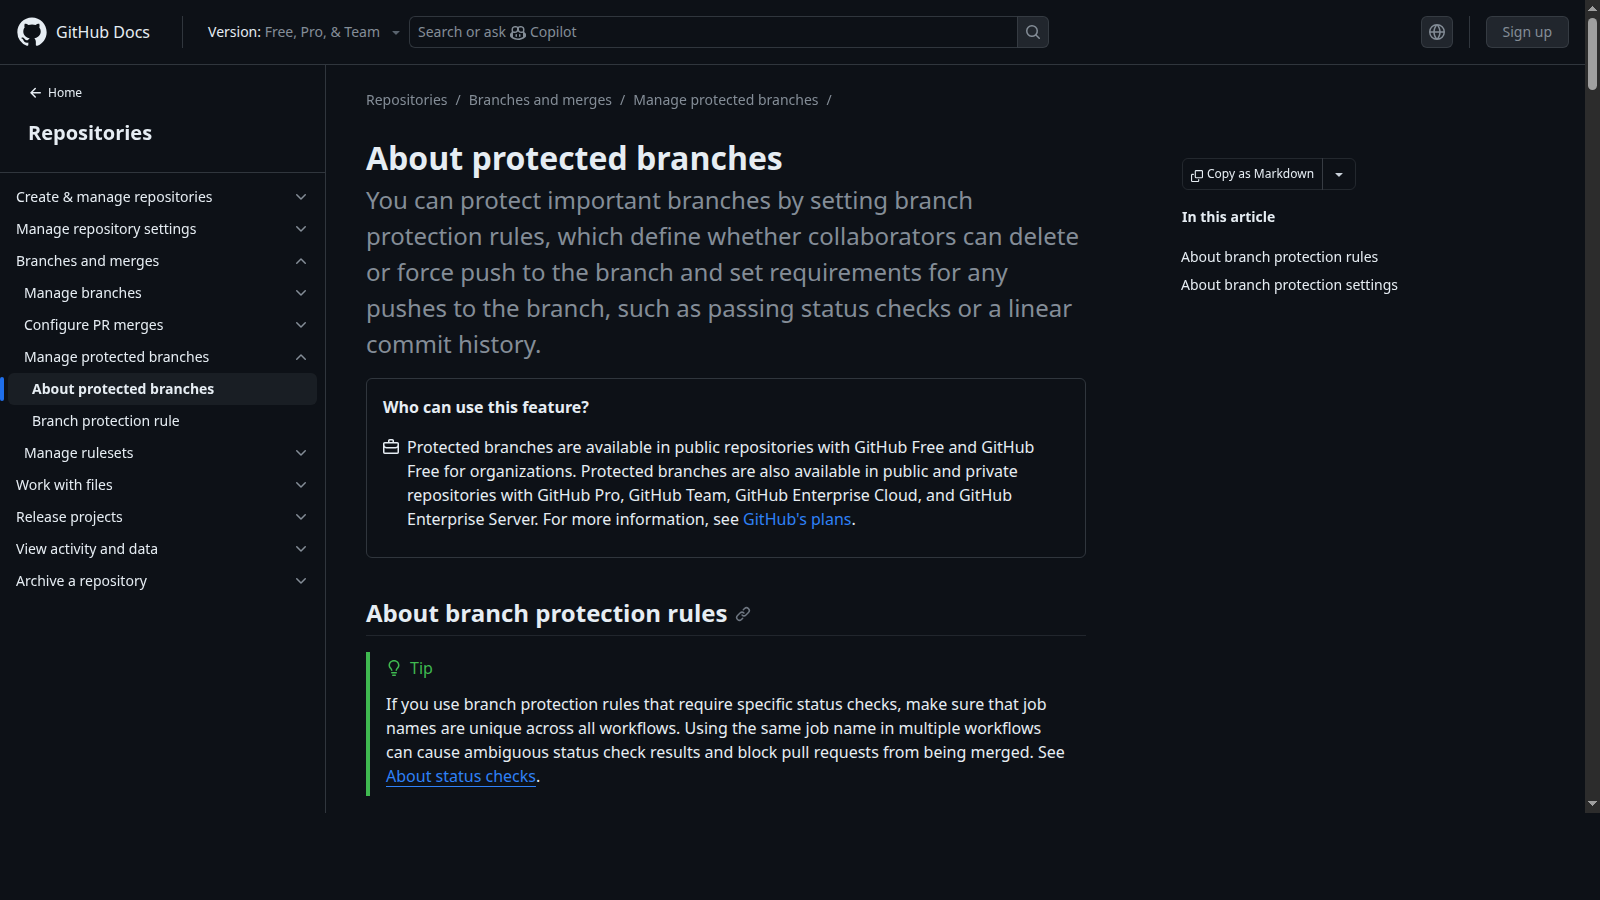Click the page vertical scrollbar thumb
Screen dimensions: 1600x900
coord(1592,52)
